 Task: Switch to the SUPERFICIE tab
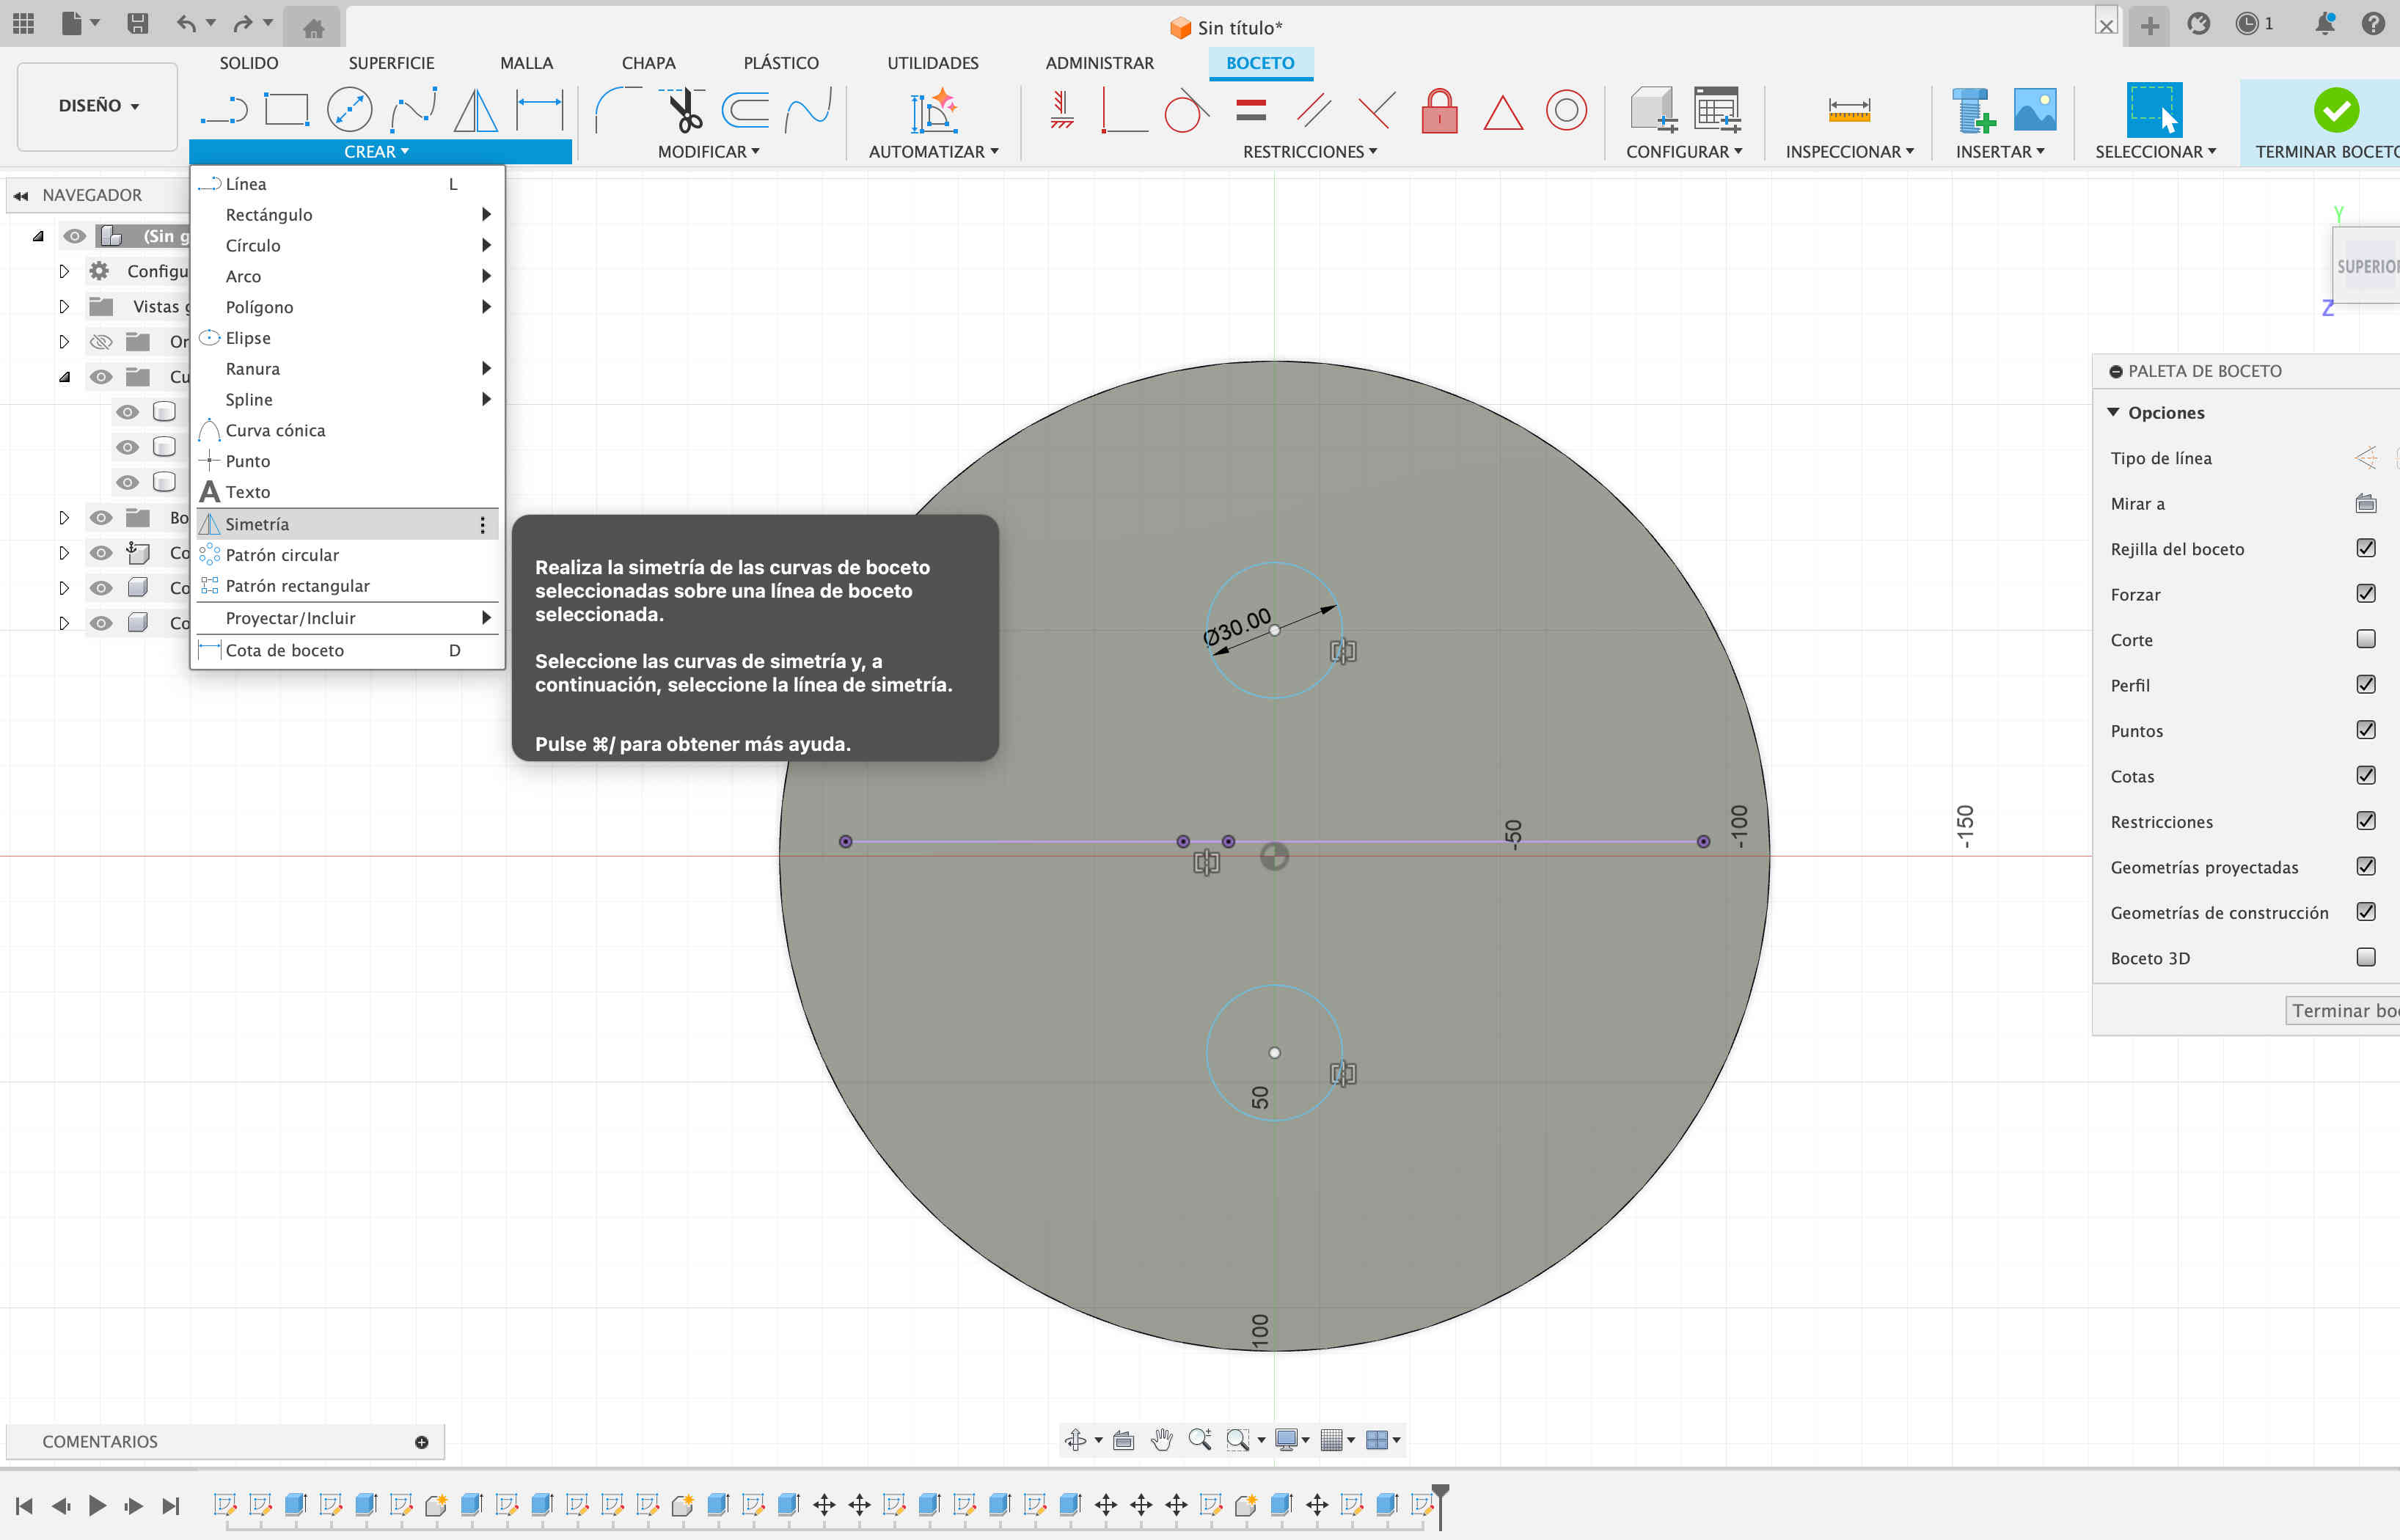click(391, 63)
